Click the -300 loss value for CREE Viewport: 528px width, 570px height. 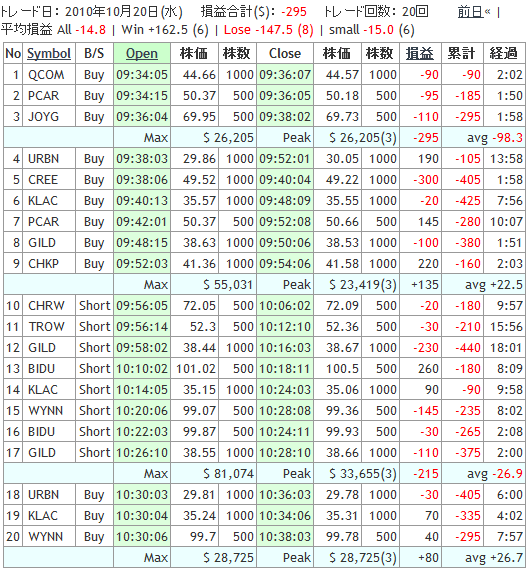click(x=426, y=180)
